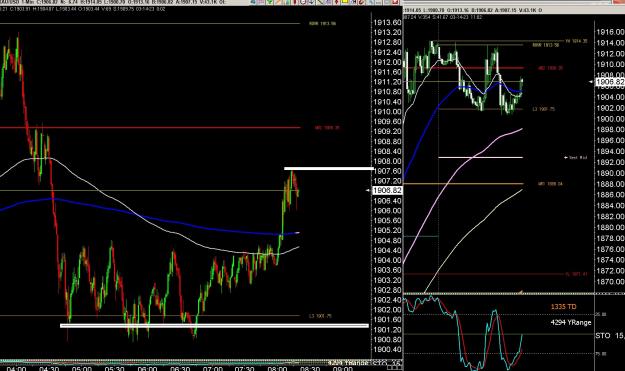Image resolution: width=625 pixels, height=371 pixels.
Task: Click the 1909.20 price label on left axis
Action: (387, 132)
